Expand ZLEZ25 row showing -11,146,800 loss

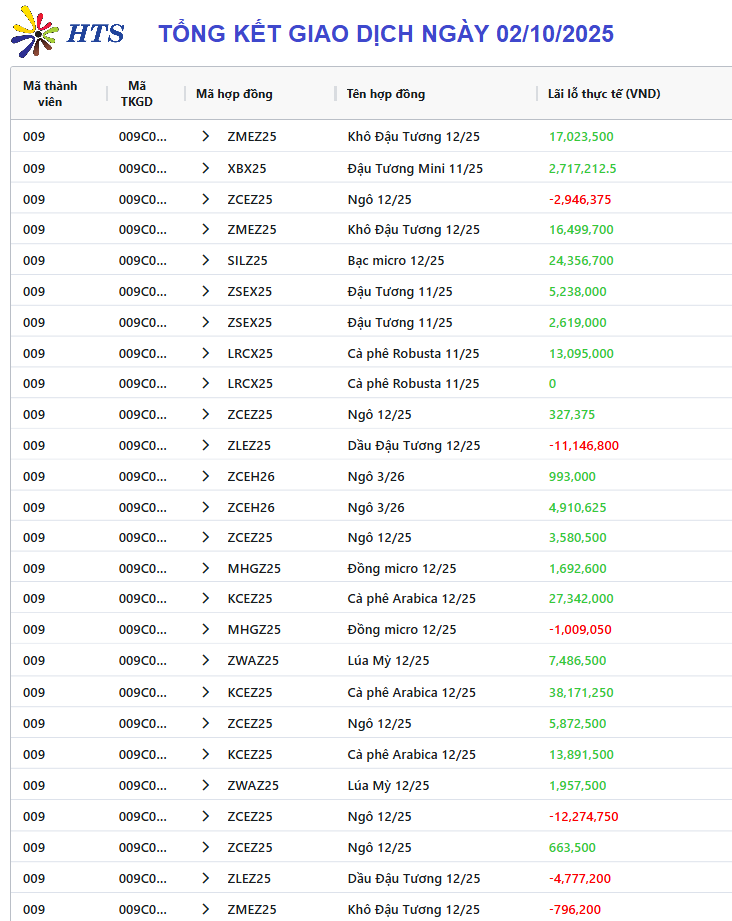(206, 445)
